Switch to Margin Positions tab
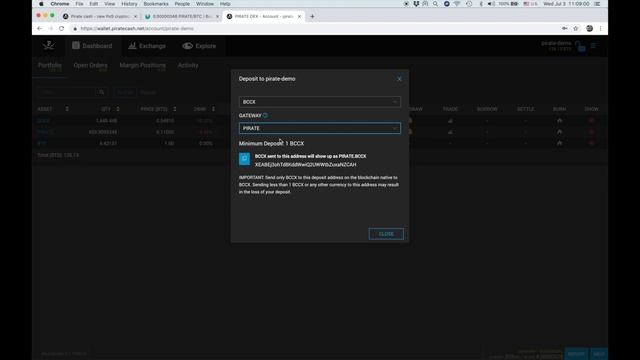The image size is (640, 360). (143, 66)
